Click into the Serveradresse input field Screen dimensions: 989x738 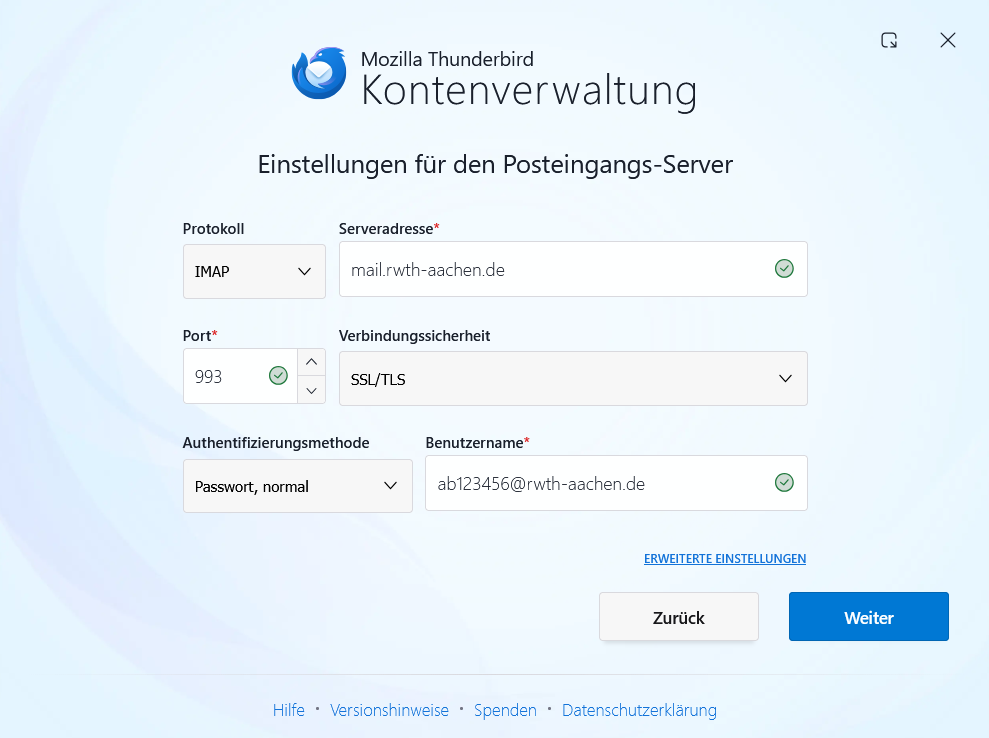pos(573,269)
